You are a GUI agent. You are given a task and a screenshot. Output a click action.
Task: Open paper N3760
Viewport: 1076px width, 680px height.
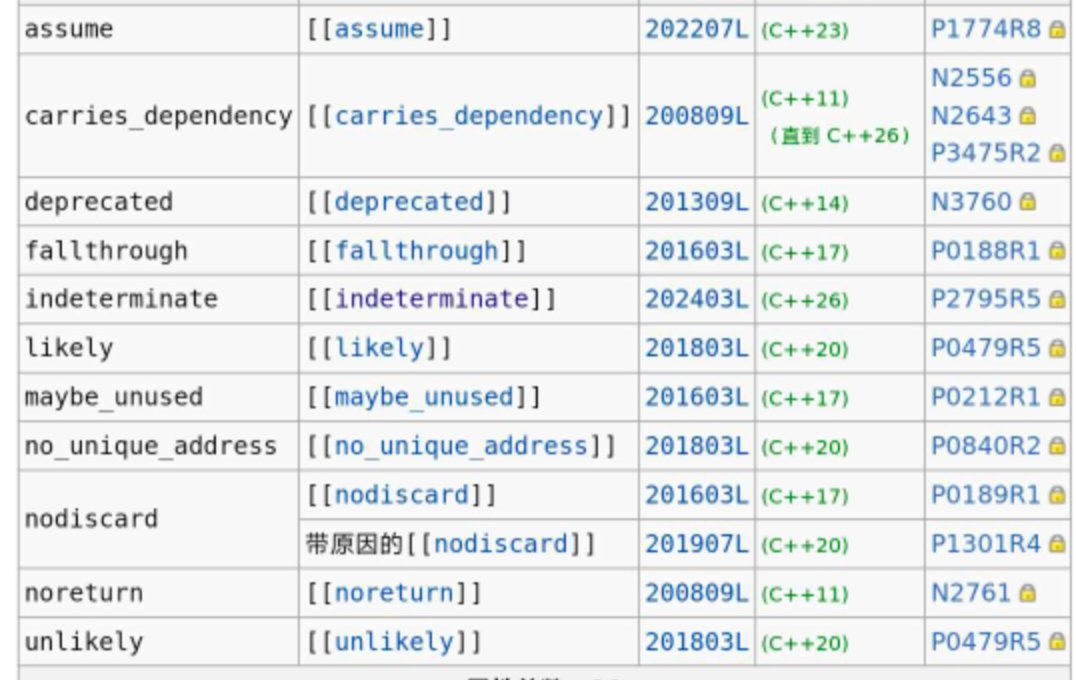(971, 202)
